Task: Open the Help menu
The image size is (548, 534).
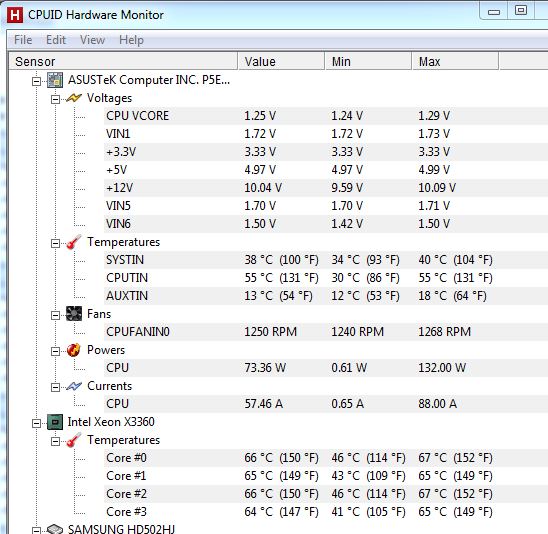Action: [x=131, y=40]
